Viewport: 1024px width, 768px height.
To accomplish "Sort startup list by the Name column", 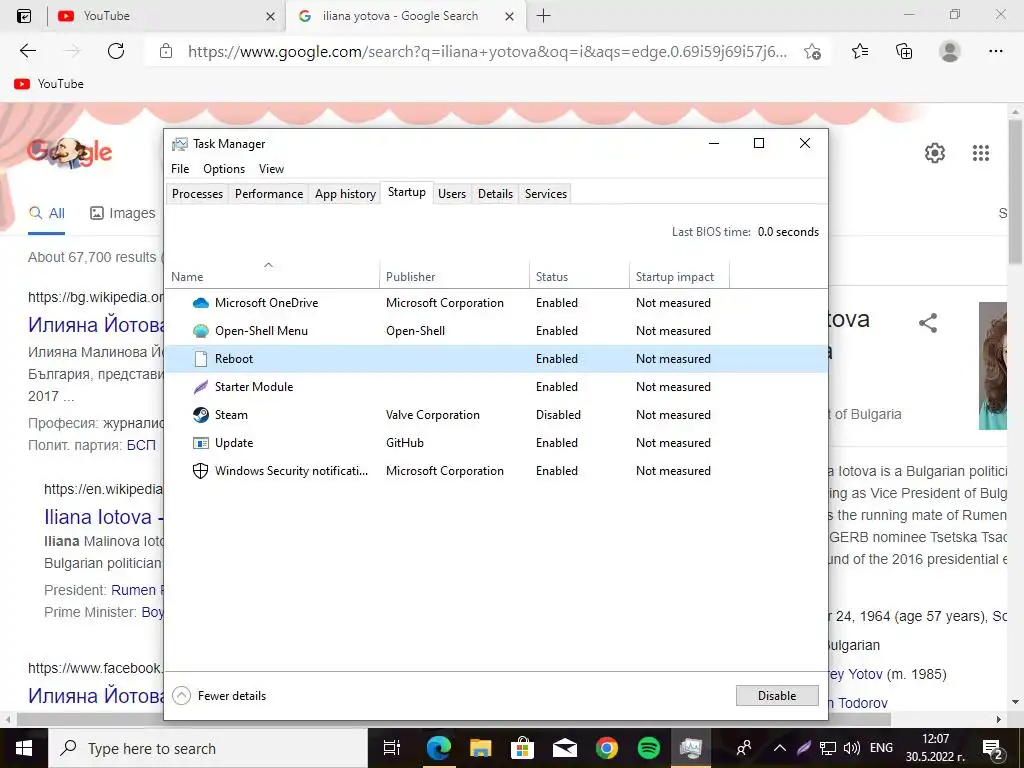I will (272, 277).
